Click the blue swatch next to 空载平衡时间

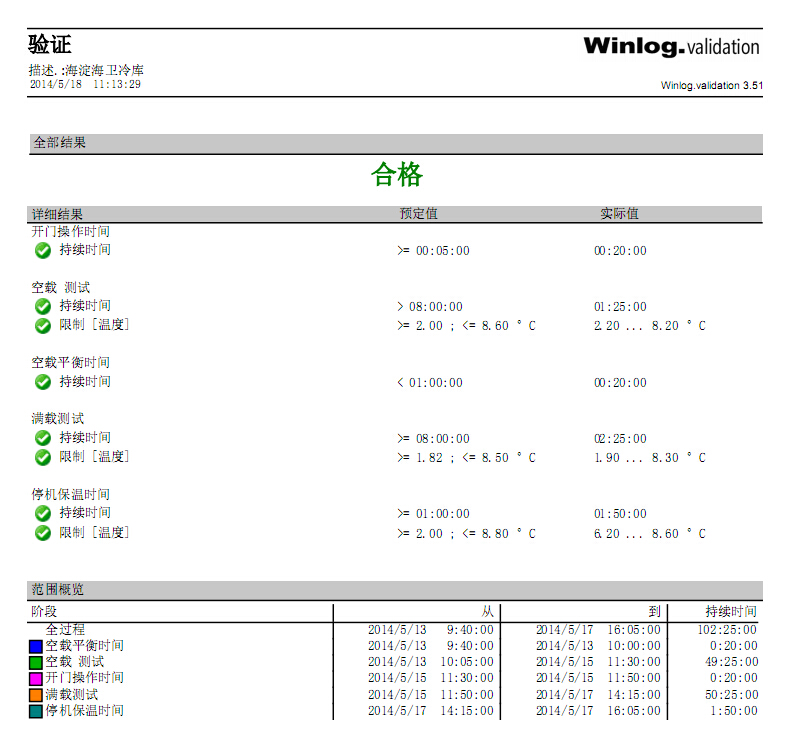(x=36, y=647)
